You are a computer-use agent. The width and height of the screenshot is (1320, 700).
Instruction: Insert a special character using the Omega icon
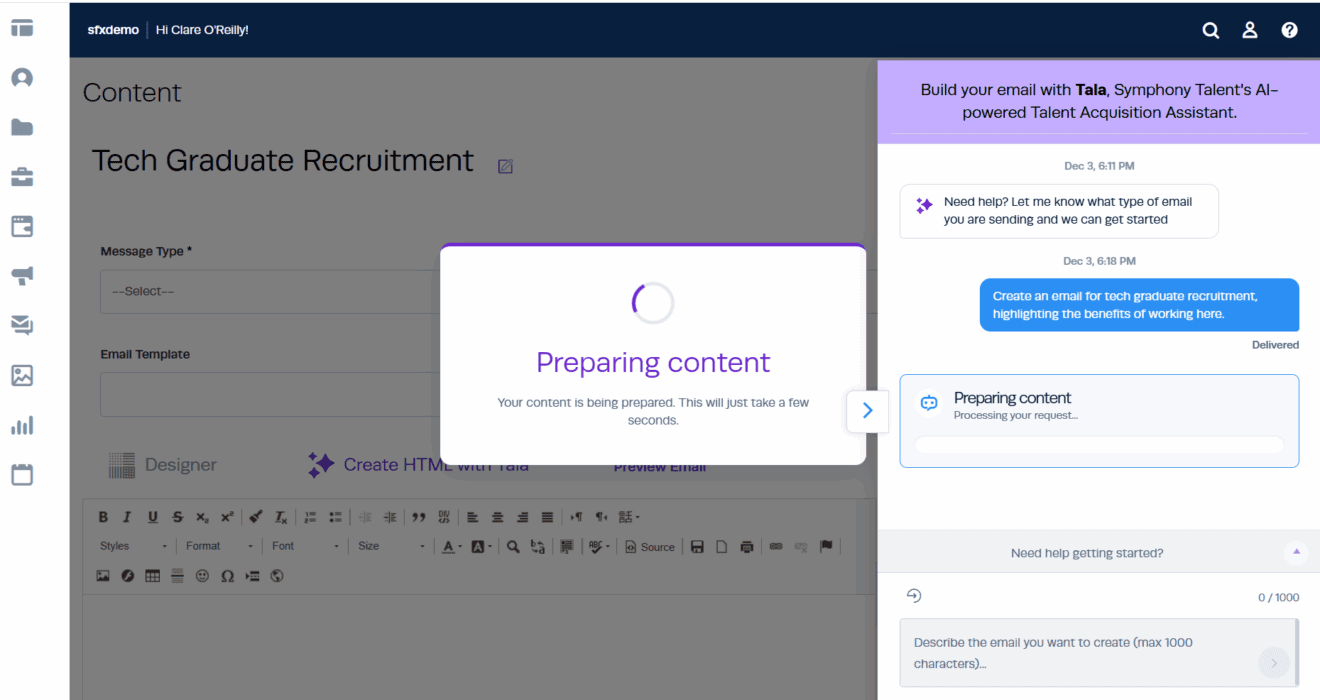(227, 576)
